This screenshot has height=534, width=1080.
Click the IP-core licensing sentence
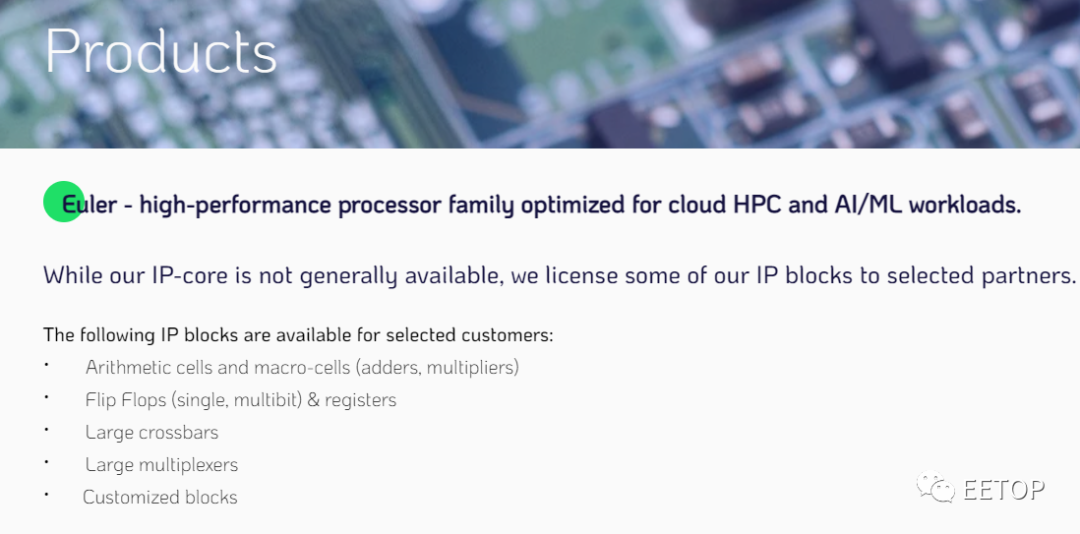tap(559, 276)
